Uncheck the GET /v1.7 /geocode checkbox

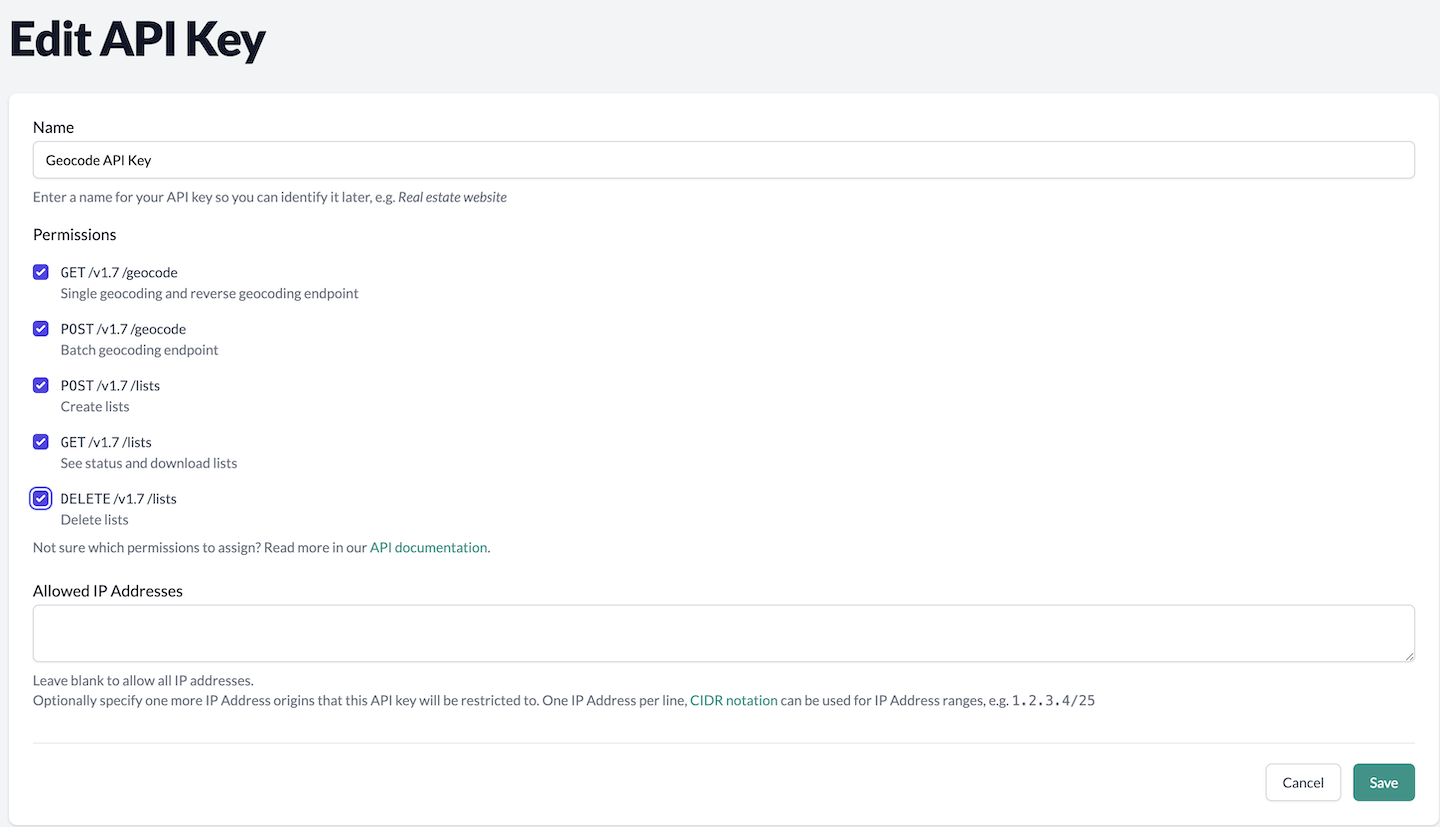41,272
